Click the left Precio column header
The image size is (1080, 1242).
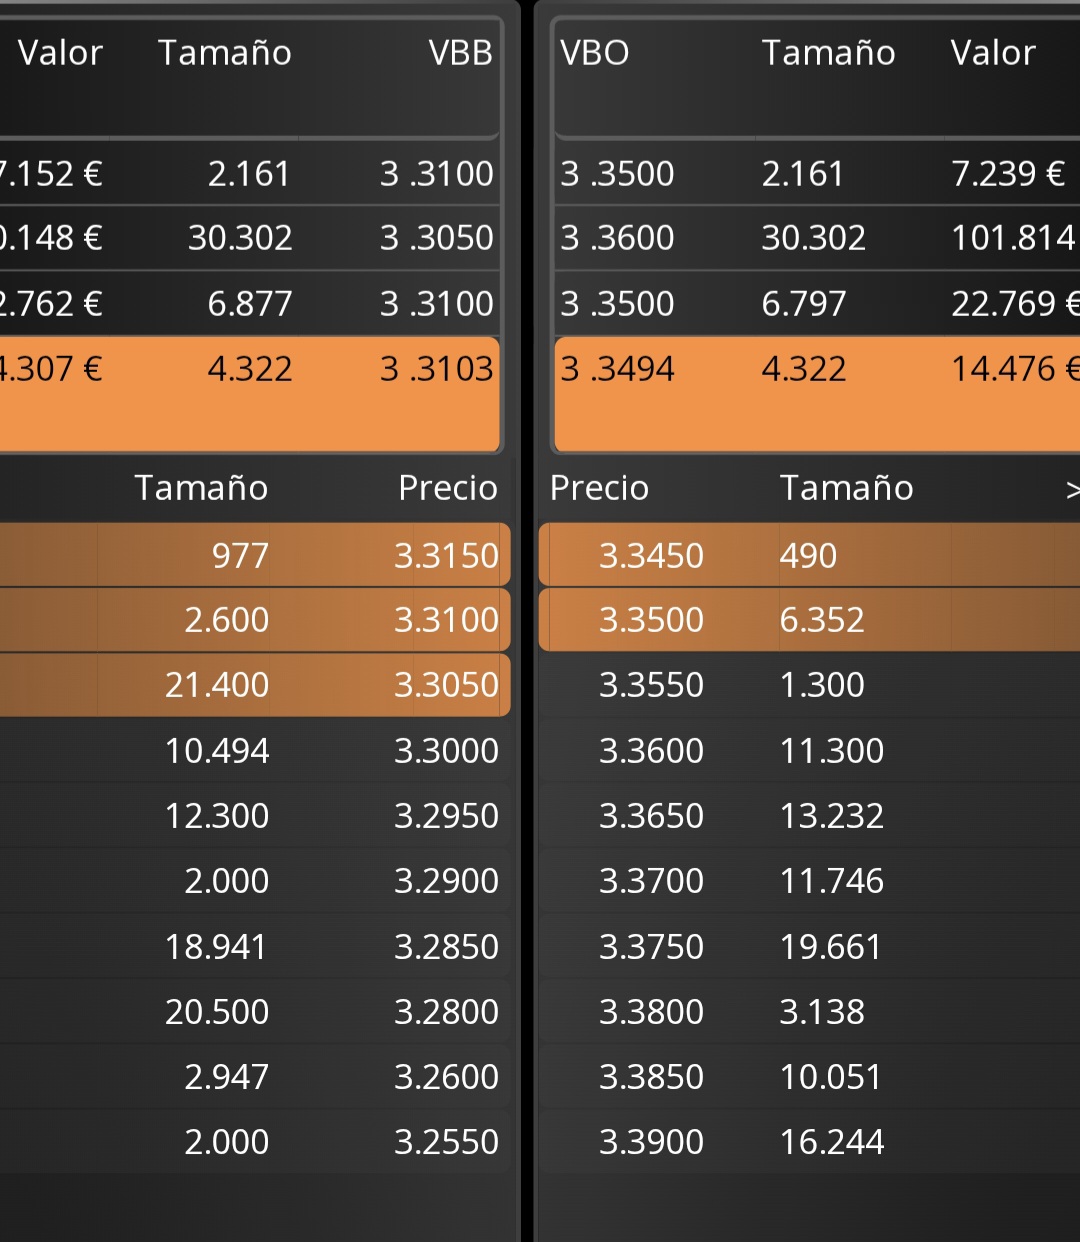448,488
